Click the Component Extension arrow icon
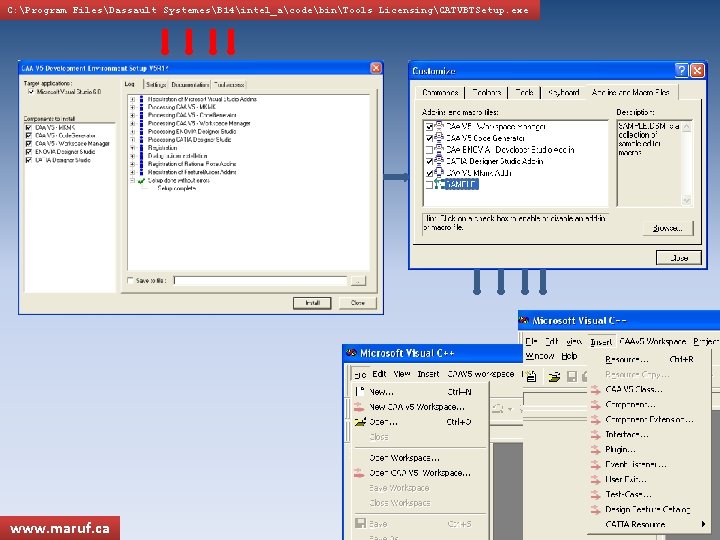This screenshot has width=720, height=540. 596,420
